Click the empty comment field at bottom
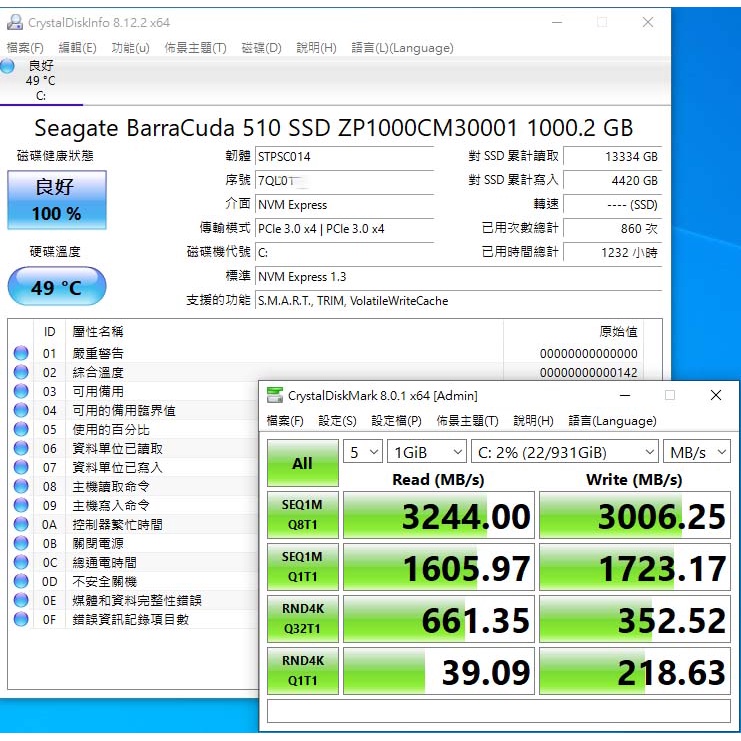The height and width of the screenshot is (741, 741). [499, 711]
